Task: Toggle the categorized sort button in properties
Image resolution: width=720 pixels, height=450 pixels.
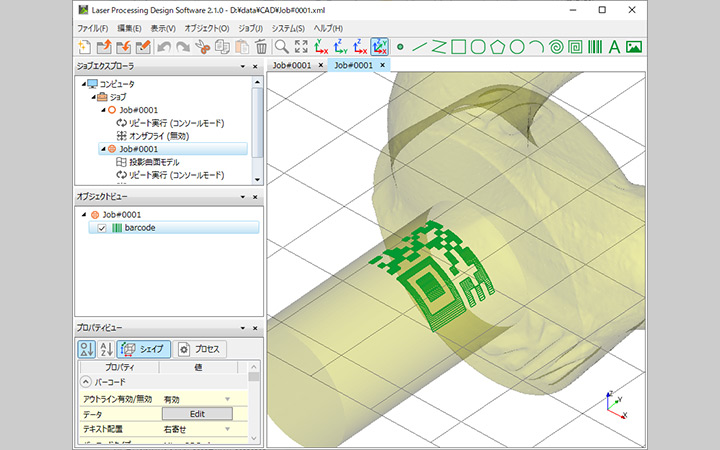Action: (87, 349)
